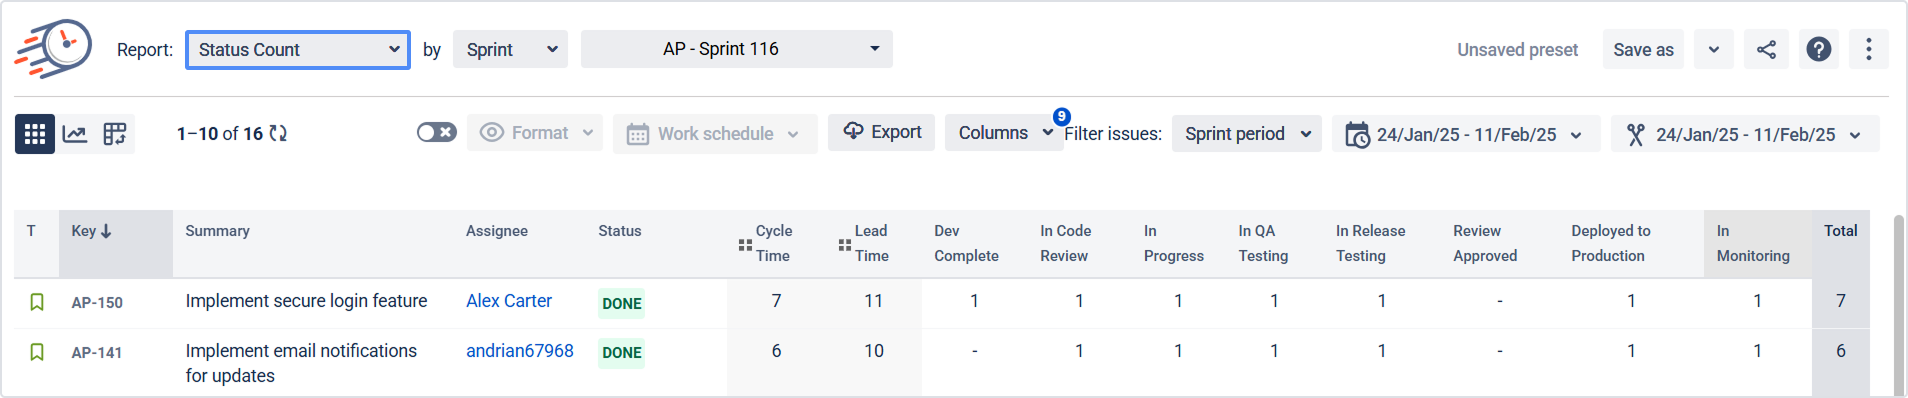Click Lead Time value 10 for AP-141
The width and height of the screenshot is (1908, 398).
click(874, 351)
